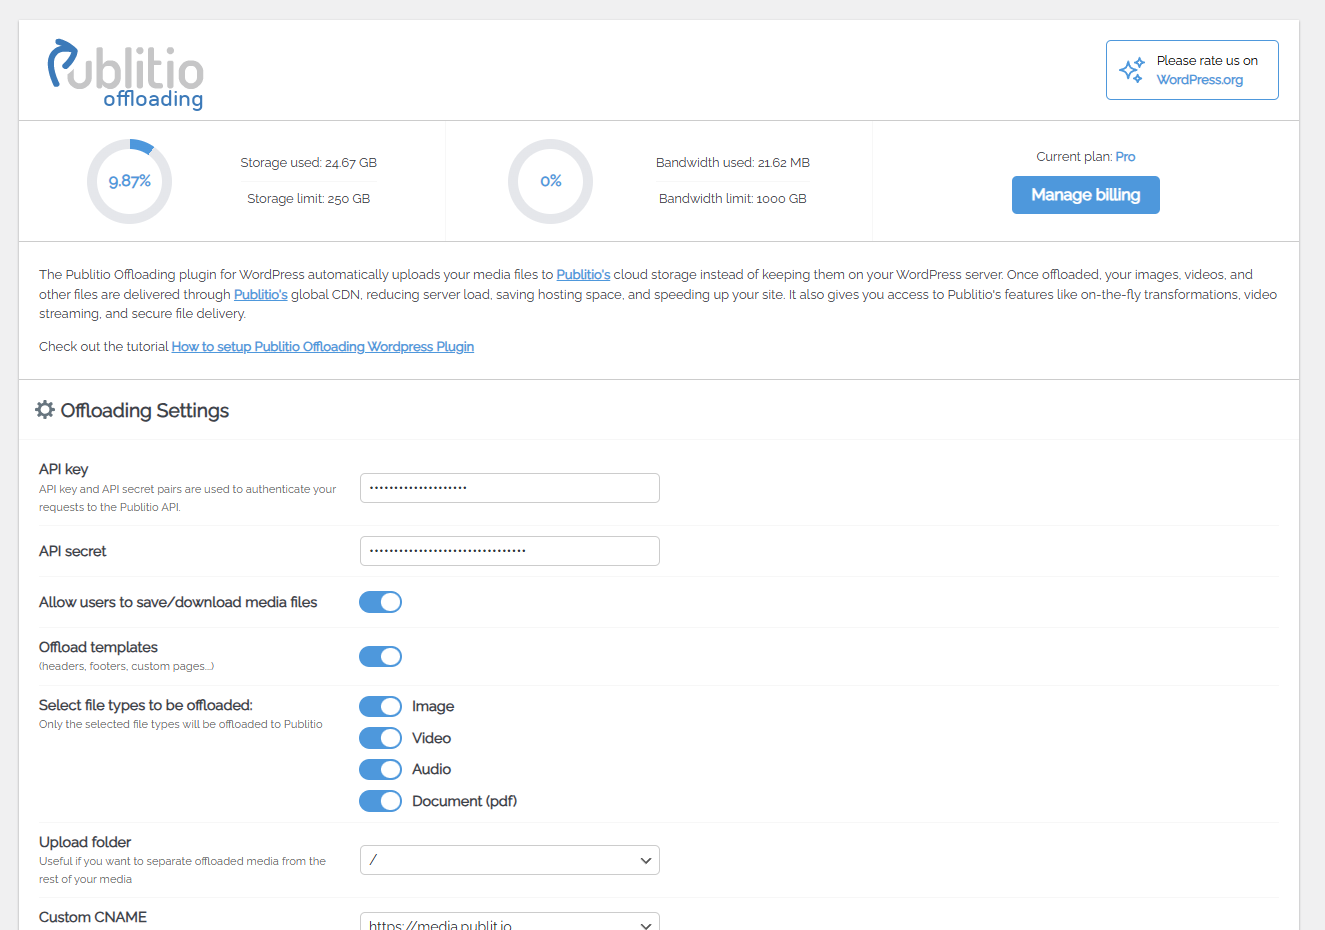The height and width of the screenshot is (930, 1325).
Task: Toggle Document (pdf) offloading switch
Action: tap(380, 801)
